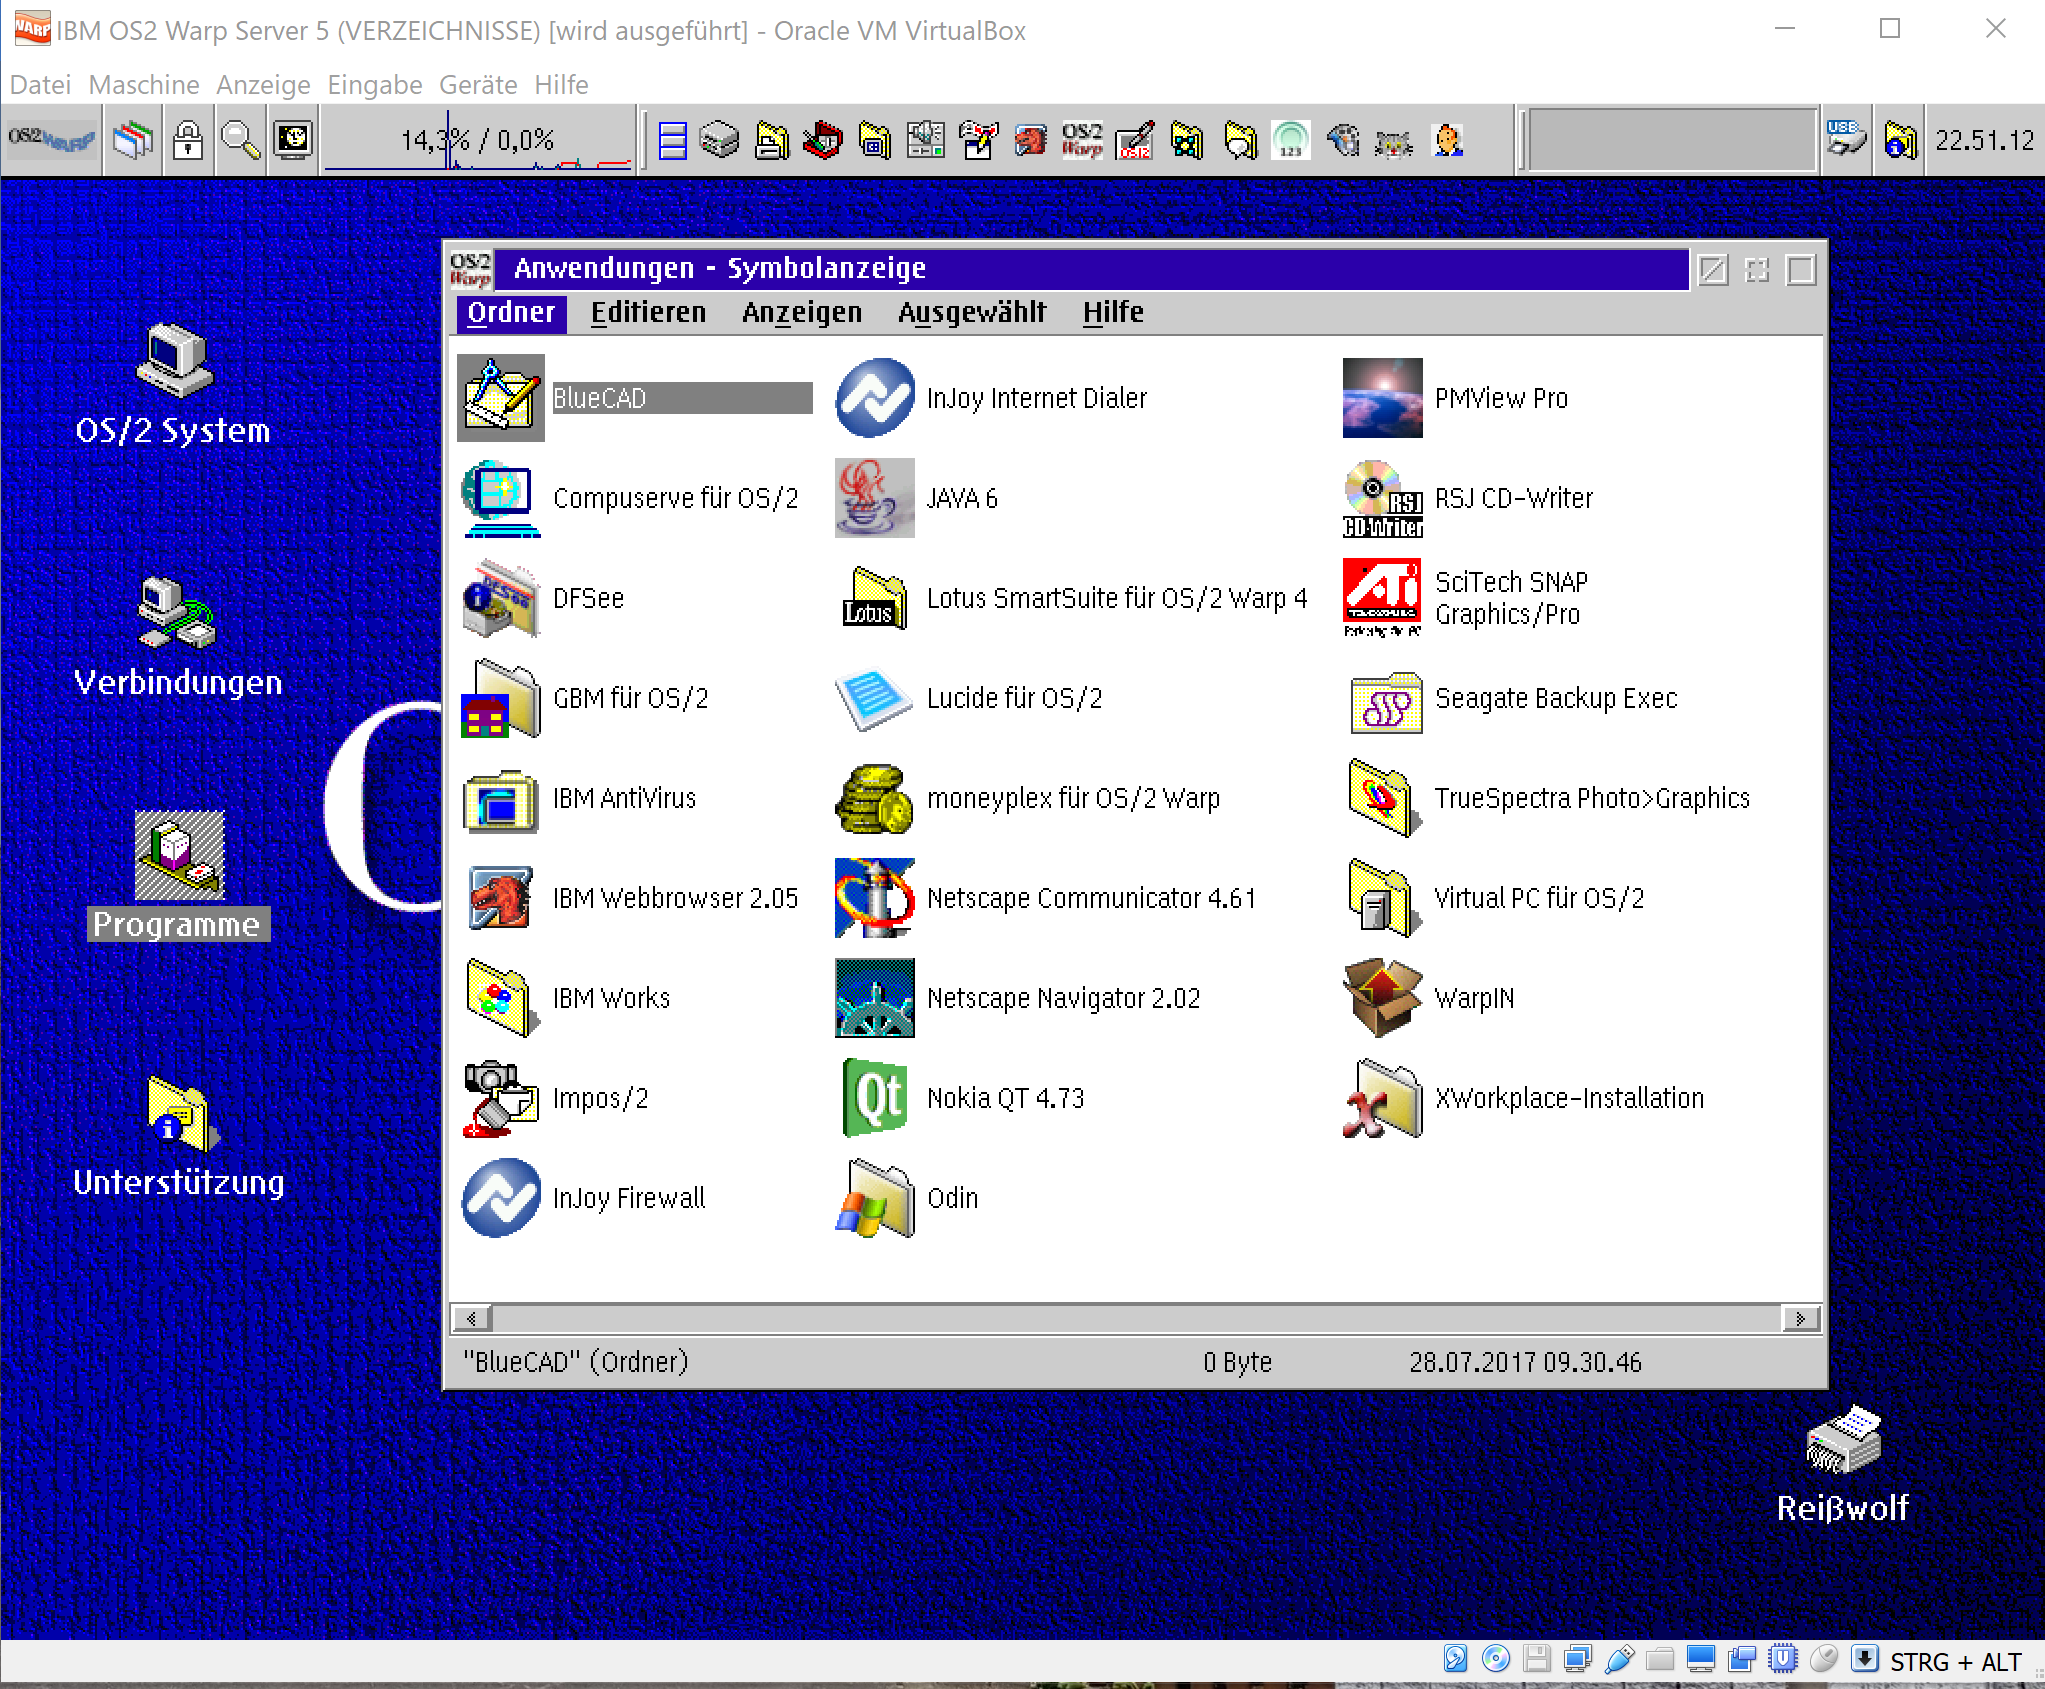This screenshot has height=1689, width=2045.
Task: Select the Impos/2 camera icon
Action: coord(500,1098)
